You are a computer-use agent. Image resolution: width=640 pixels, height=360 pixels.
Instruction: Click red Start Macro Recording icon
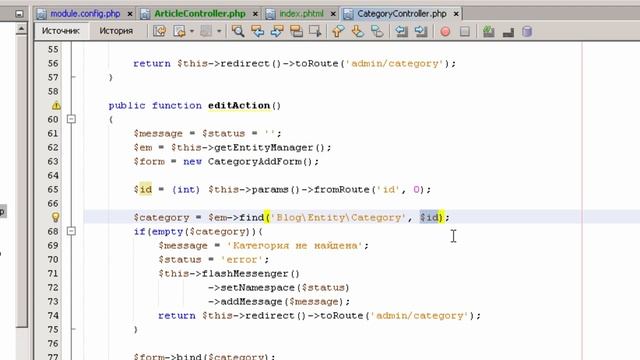pos(445,31)
